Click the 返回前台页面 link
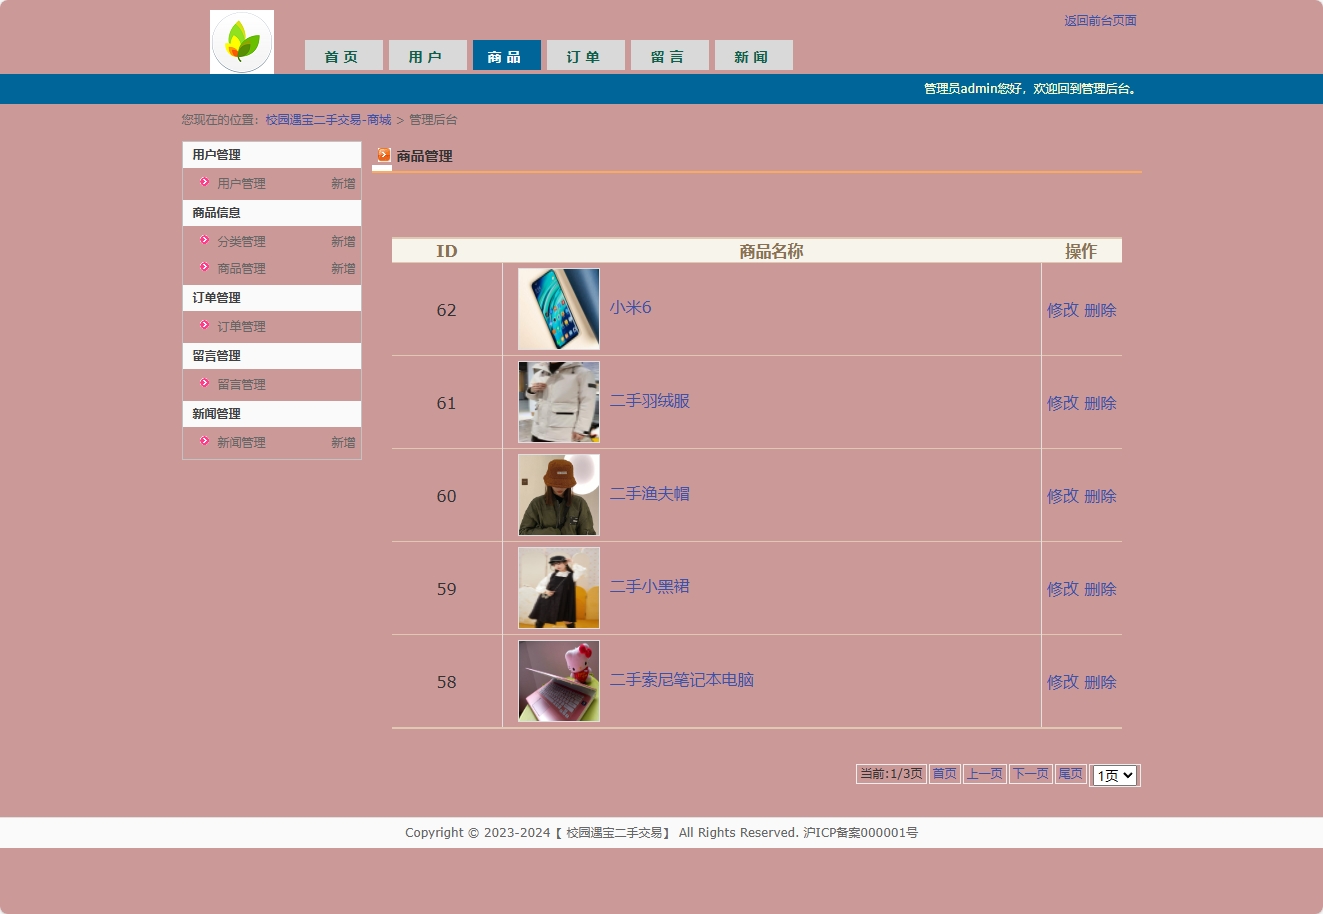The width and height of the screenshot is (1323, 914). [x=1100, y=20]
